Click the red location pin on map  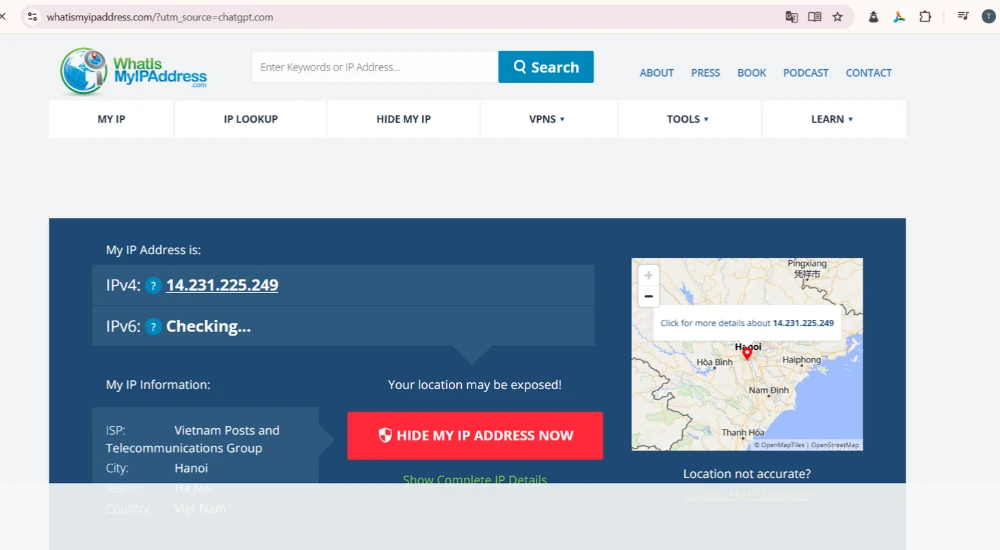[x=747, y=353]
